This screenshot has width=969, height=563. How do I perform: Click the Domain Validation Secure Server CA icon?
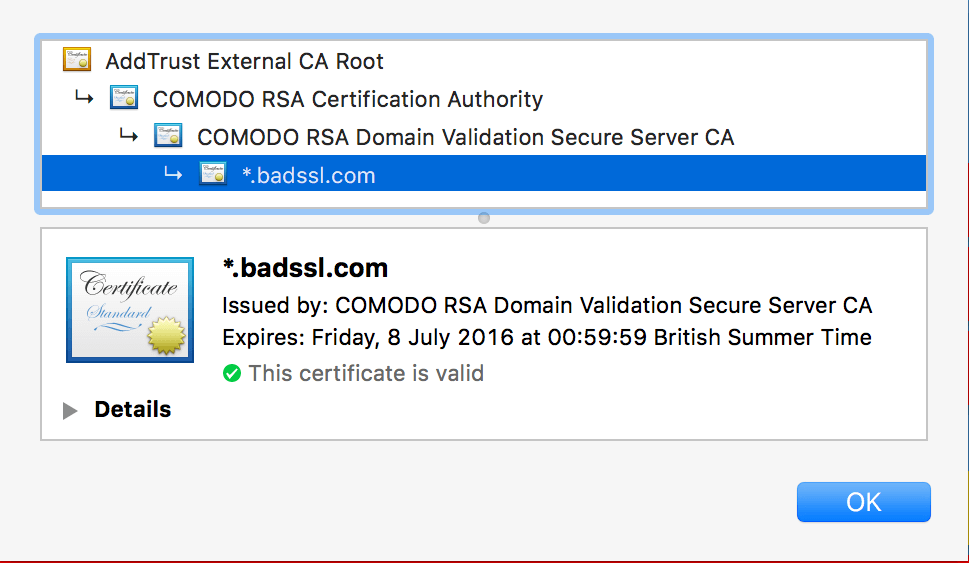168,135
